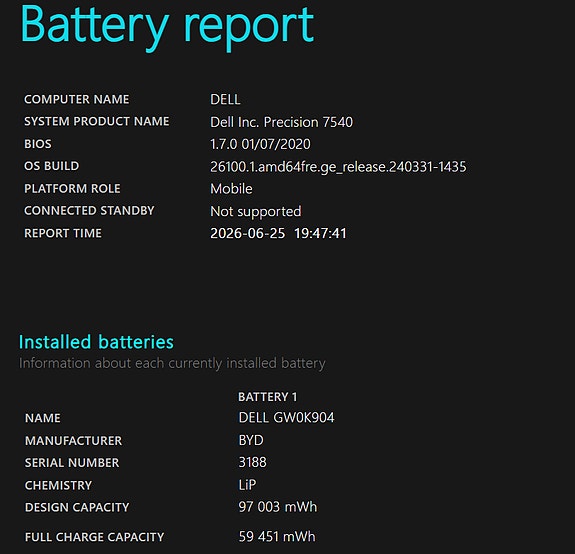Click the PLATFORM ROLE value Mobile
This screenshot has height=554, width=575.
[231, 189]
